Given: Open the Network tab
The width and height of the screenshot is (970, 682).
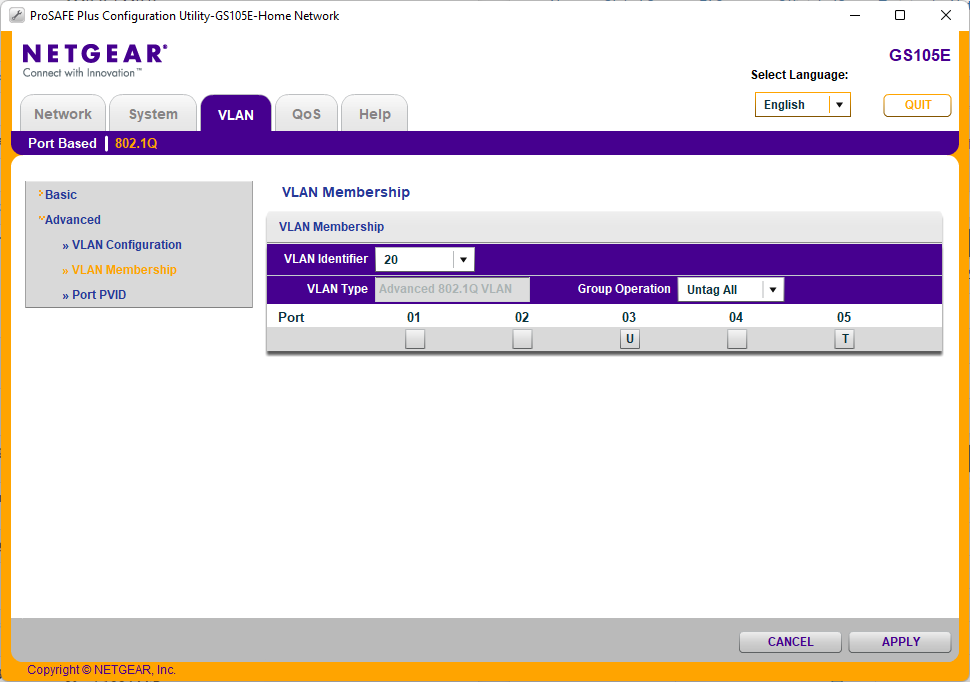Looking at the screenshot, I should (62, 114).
